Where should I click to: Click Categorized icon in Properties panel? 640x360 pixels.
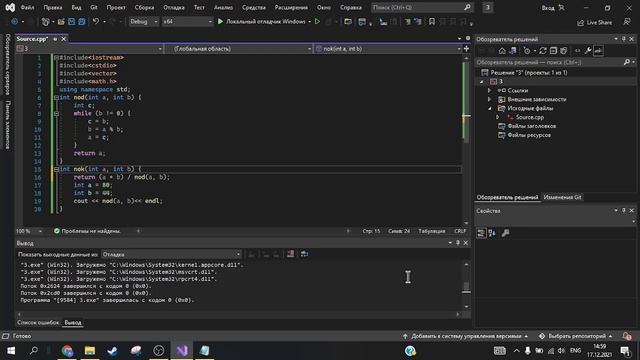481,233
